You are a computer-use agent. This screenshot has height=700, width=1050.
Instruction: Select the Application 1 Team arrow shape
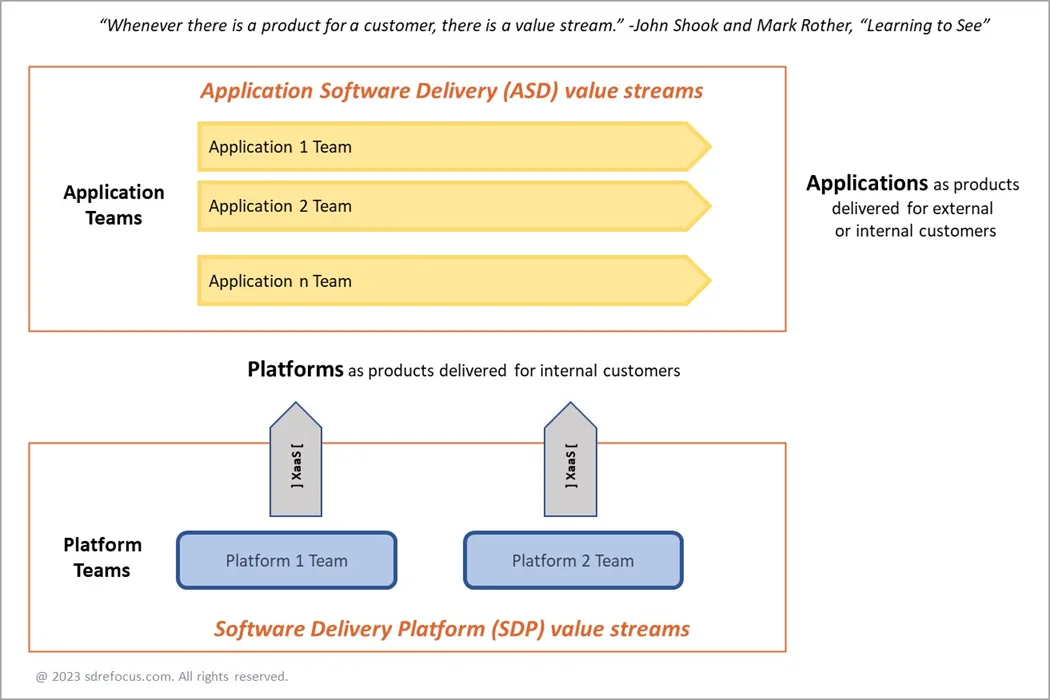[x=450, y=147]
